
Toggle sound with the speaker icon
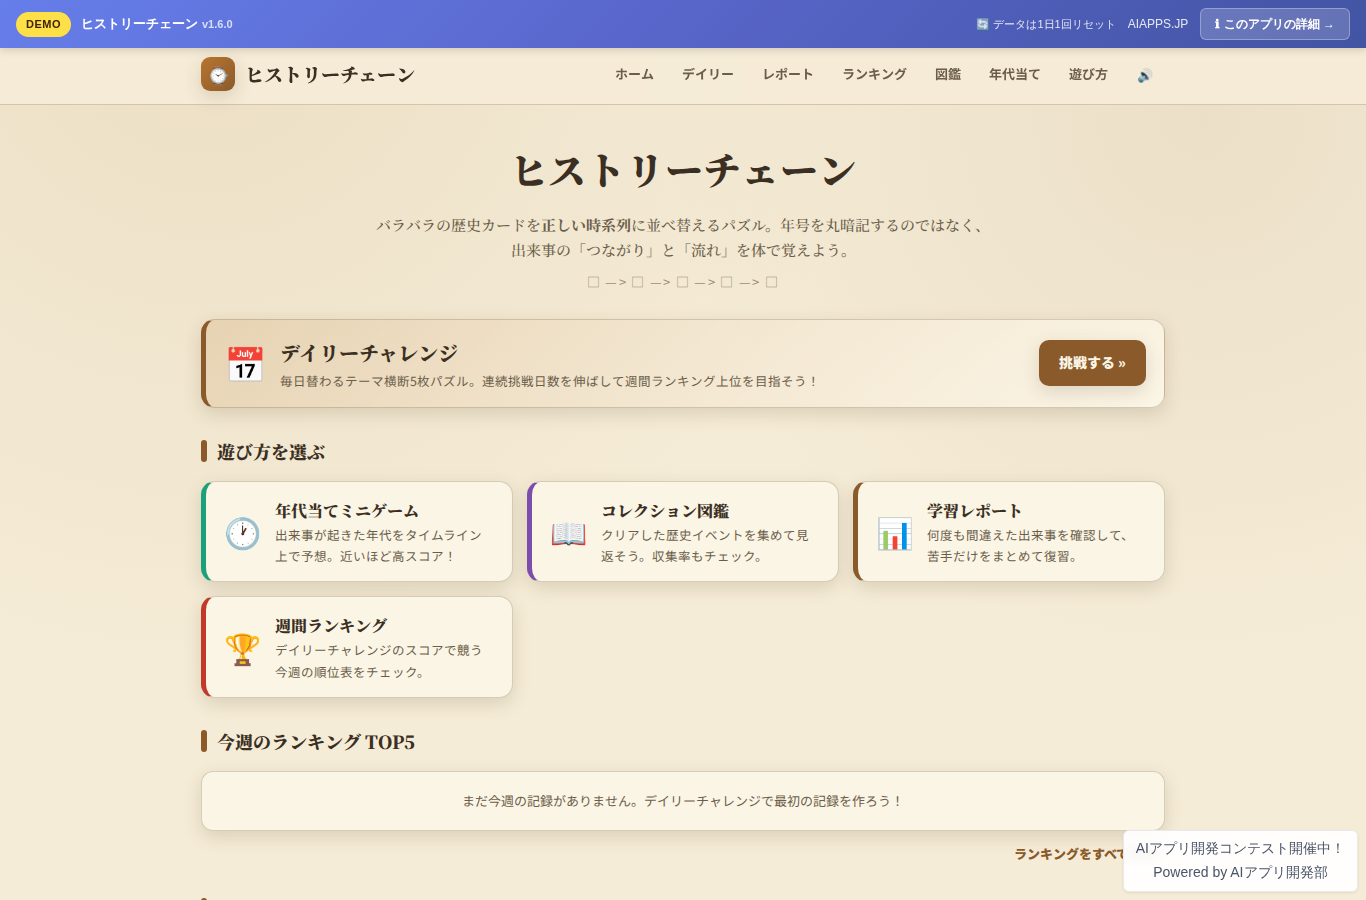(x=1145, y=75)
